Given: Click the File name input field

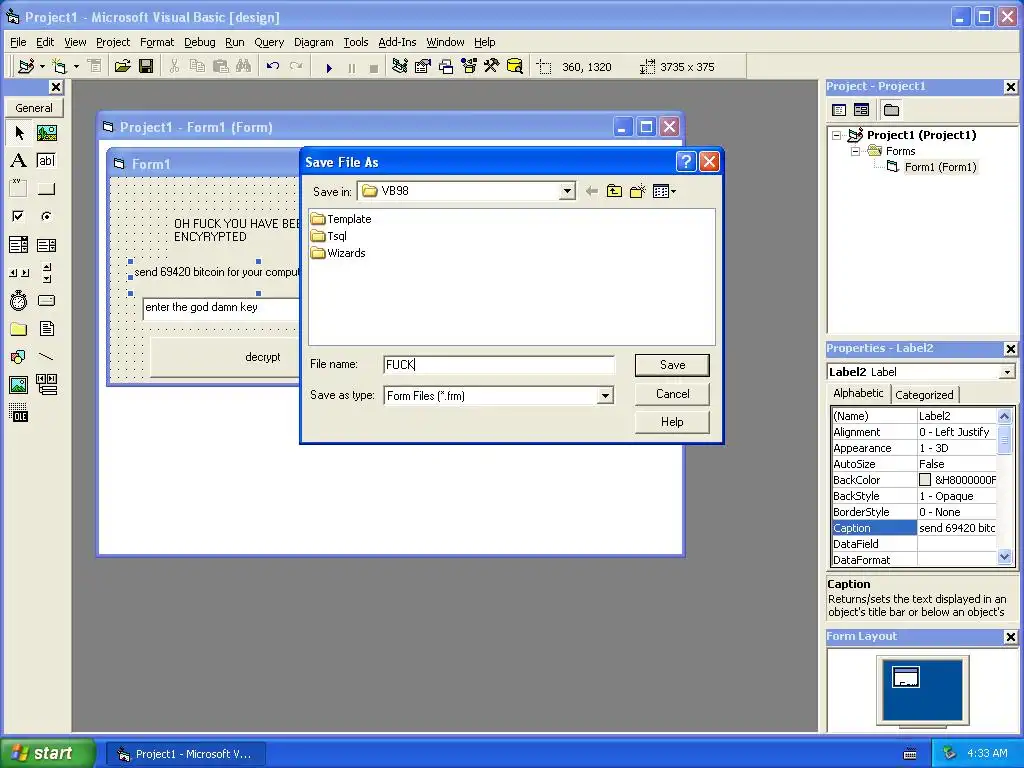Looking at the screenshot, I should pyautogui.click(x=499, y=365).
